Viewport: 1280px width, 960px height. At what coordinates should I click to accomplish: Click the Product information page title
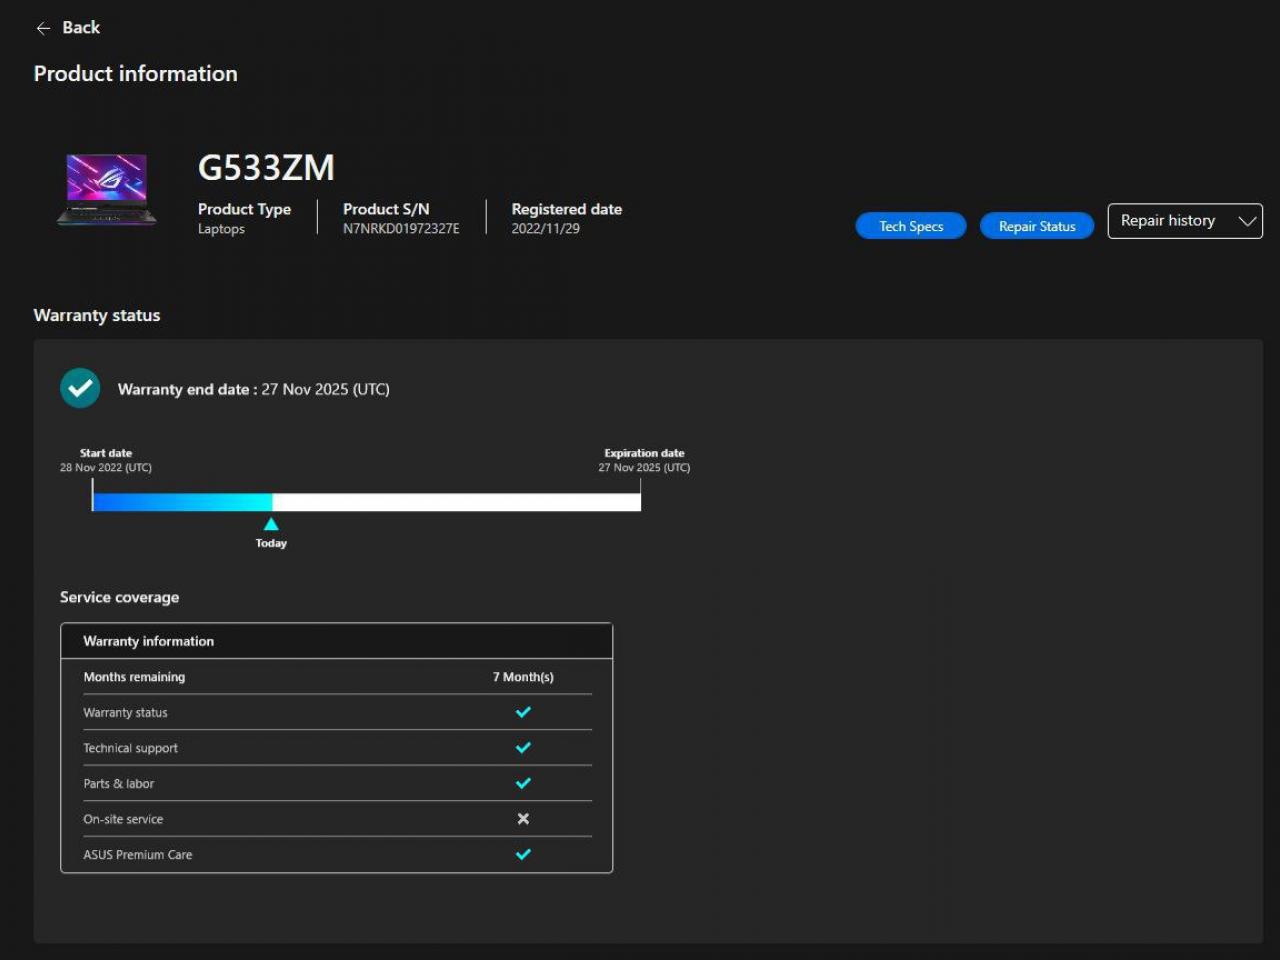(x=135, y=74)
